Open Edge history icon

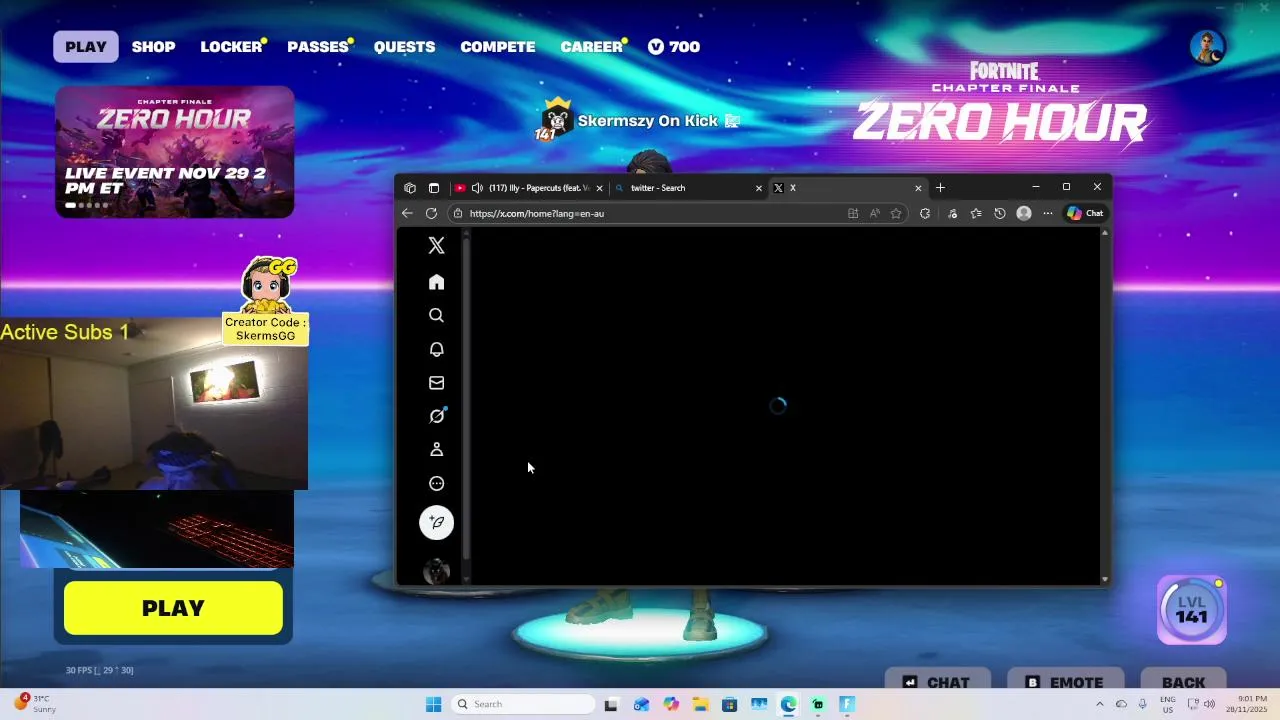click(1000, 213)
